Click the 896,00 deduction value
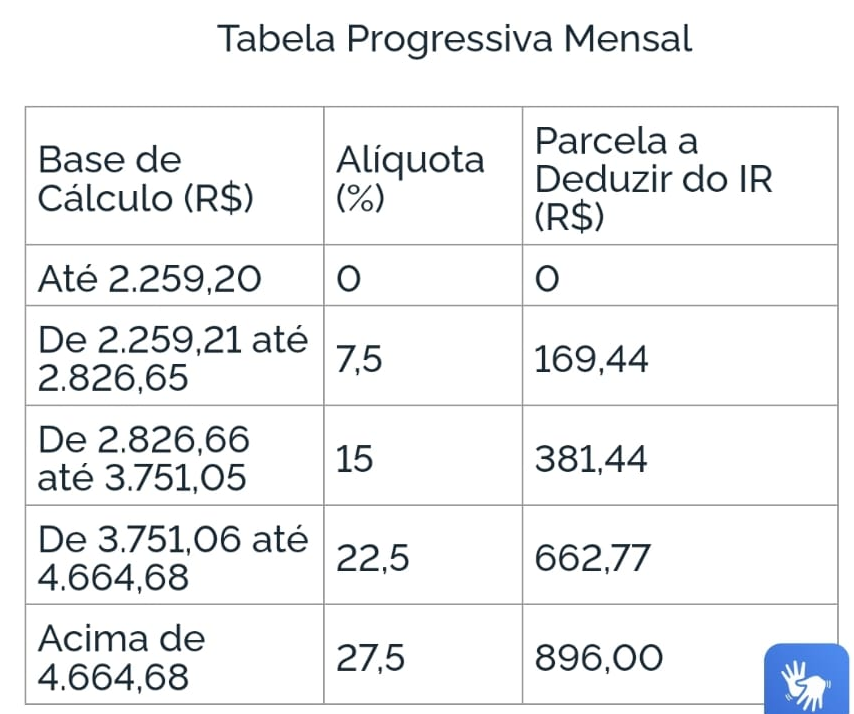The image size is (854, 714). 599,658
